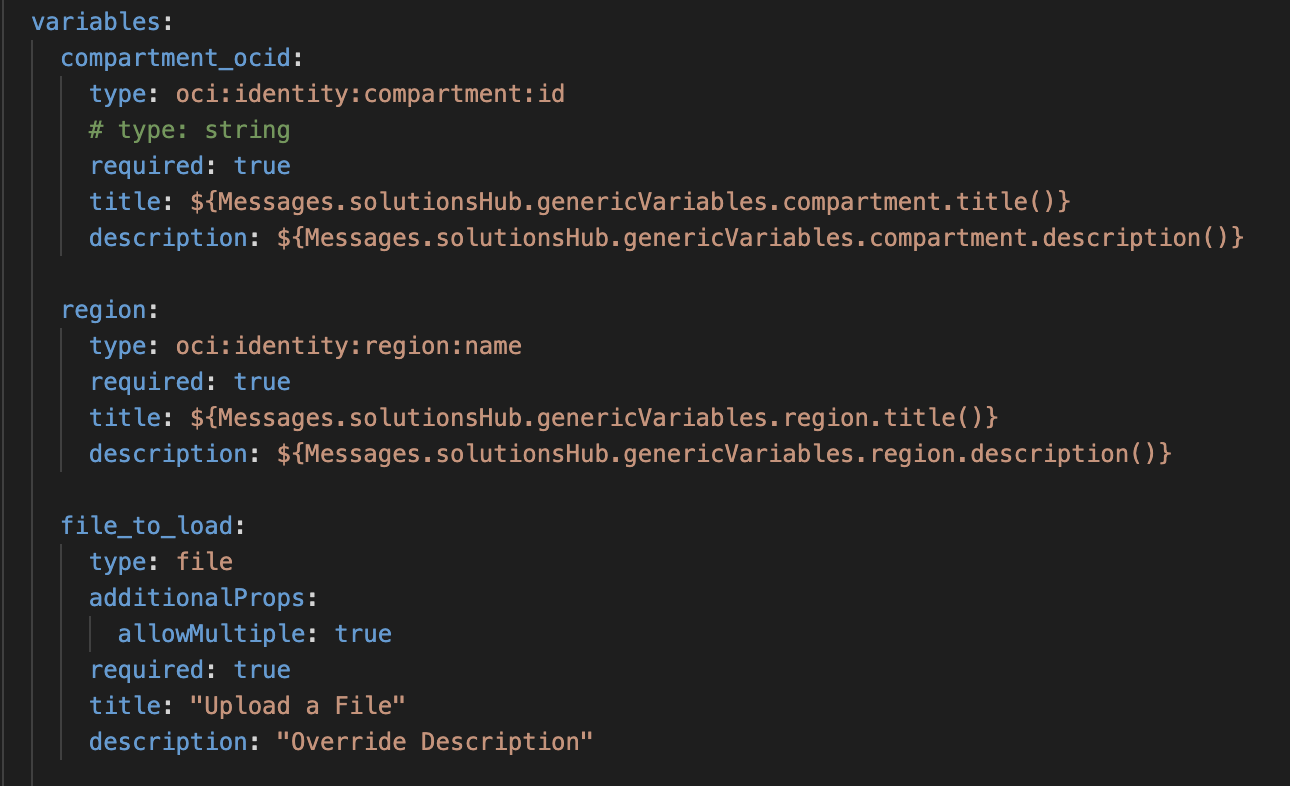
Task: Click the commented '# type: string' line
Action: (x=190, y=130)
